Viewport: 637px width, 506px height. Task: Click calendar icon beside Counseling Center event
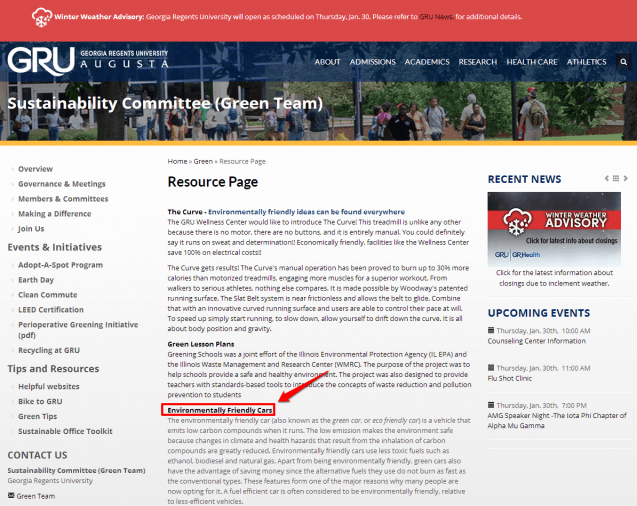(x=490, y=330)
